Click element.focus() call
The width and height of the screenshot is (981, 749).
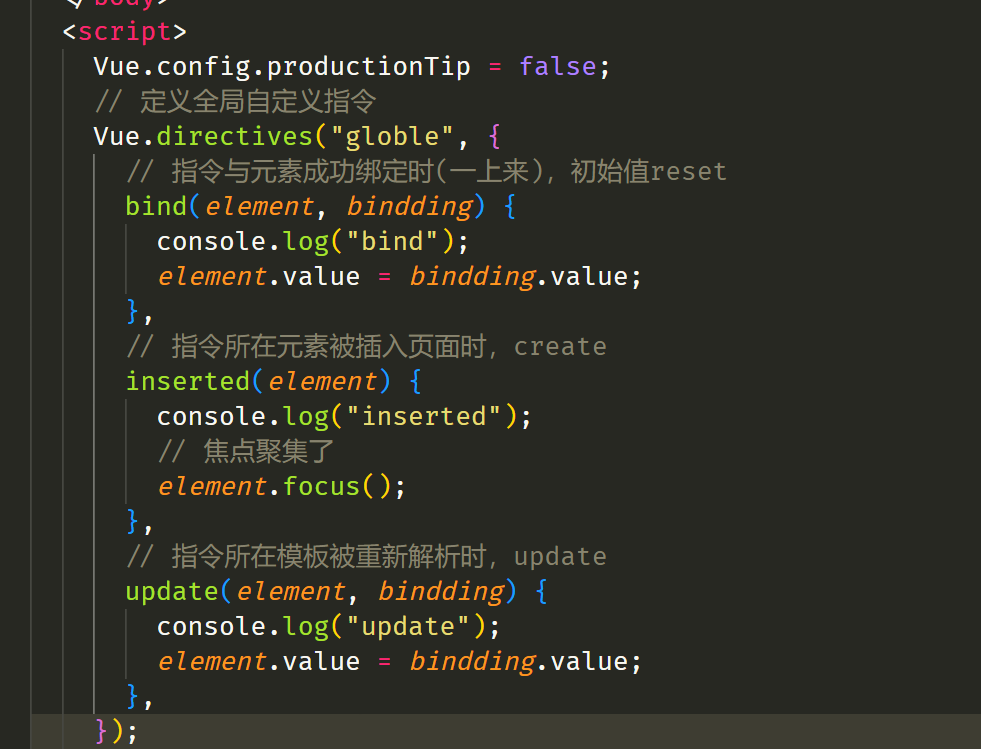point(282,486)
